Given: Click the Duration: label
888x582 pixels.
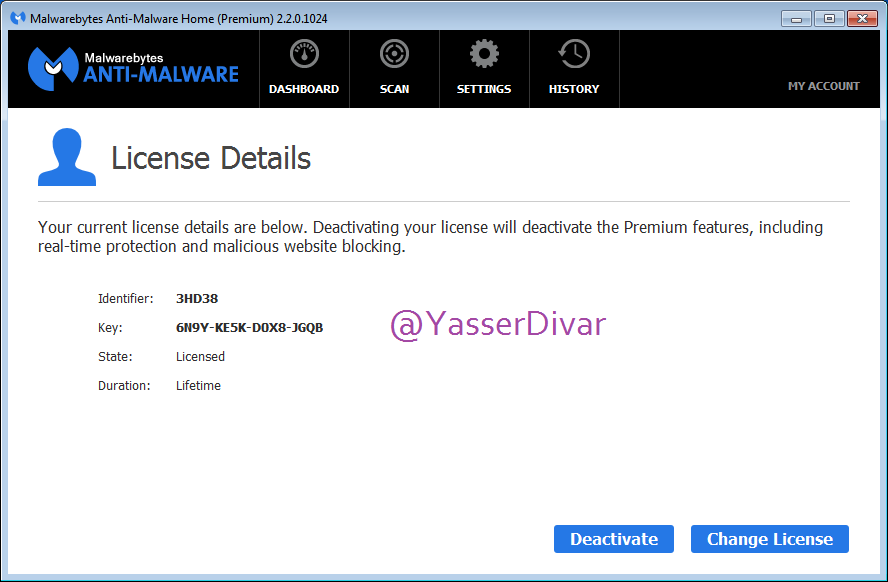Looking at the screenshot, I should tap(124, 386).
